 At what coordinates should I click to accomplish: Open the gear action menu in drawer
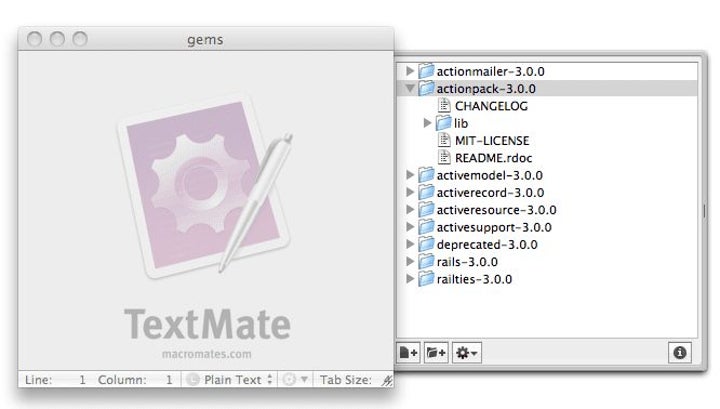click(x=467, y=352)
